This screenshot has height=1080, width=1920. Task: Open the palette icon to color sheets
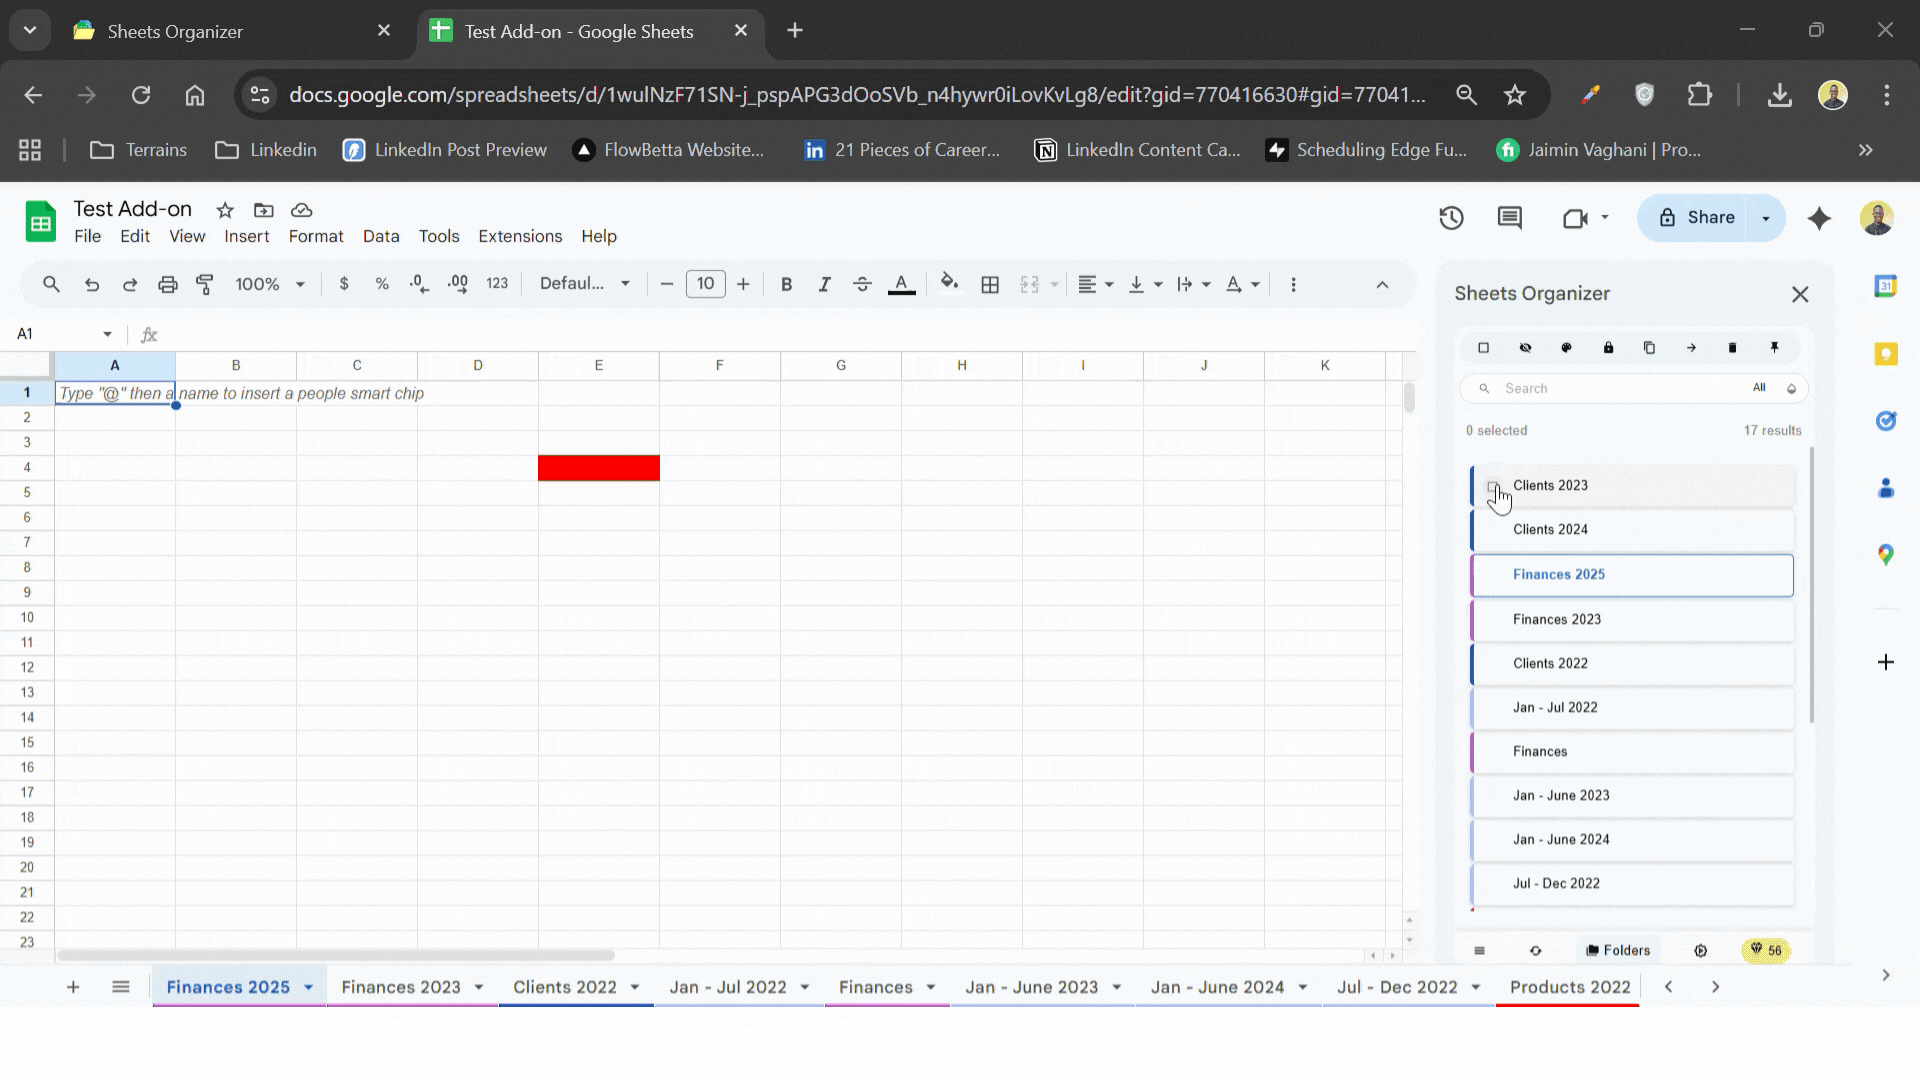(x=1566, y=347)
